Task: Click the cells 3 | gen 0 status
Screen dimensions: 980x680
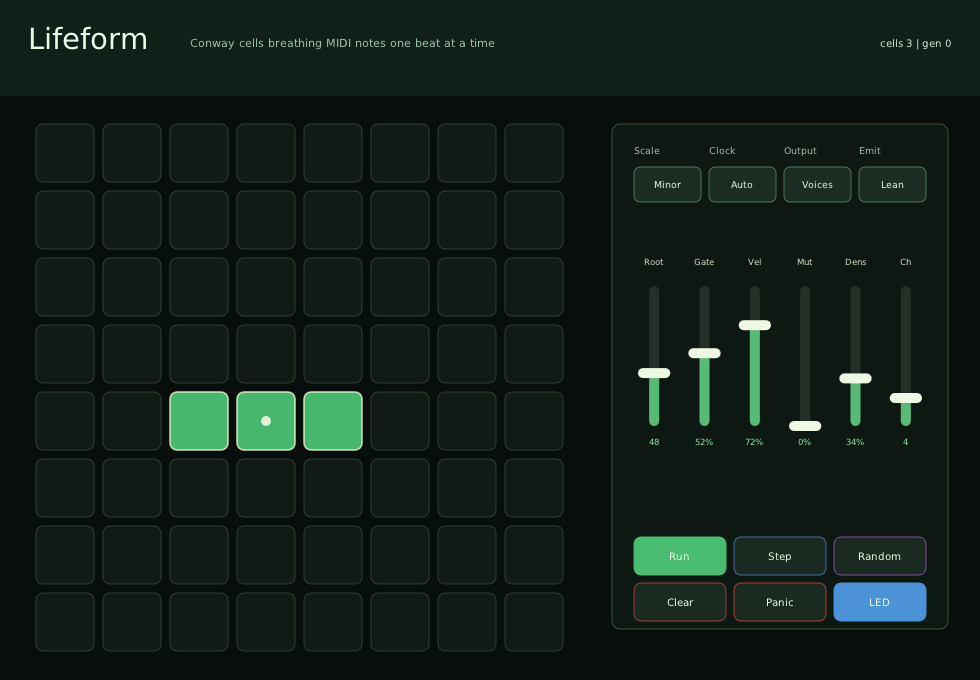Action: click(x=915, y=44)
